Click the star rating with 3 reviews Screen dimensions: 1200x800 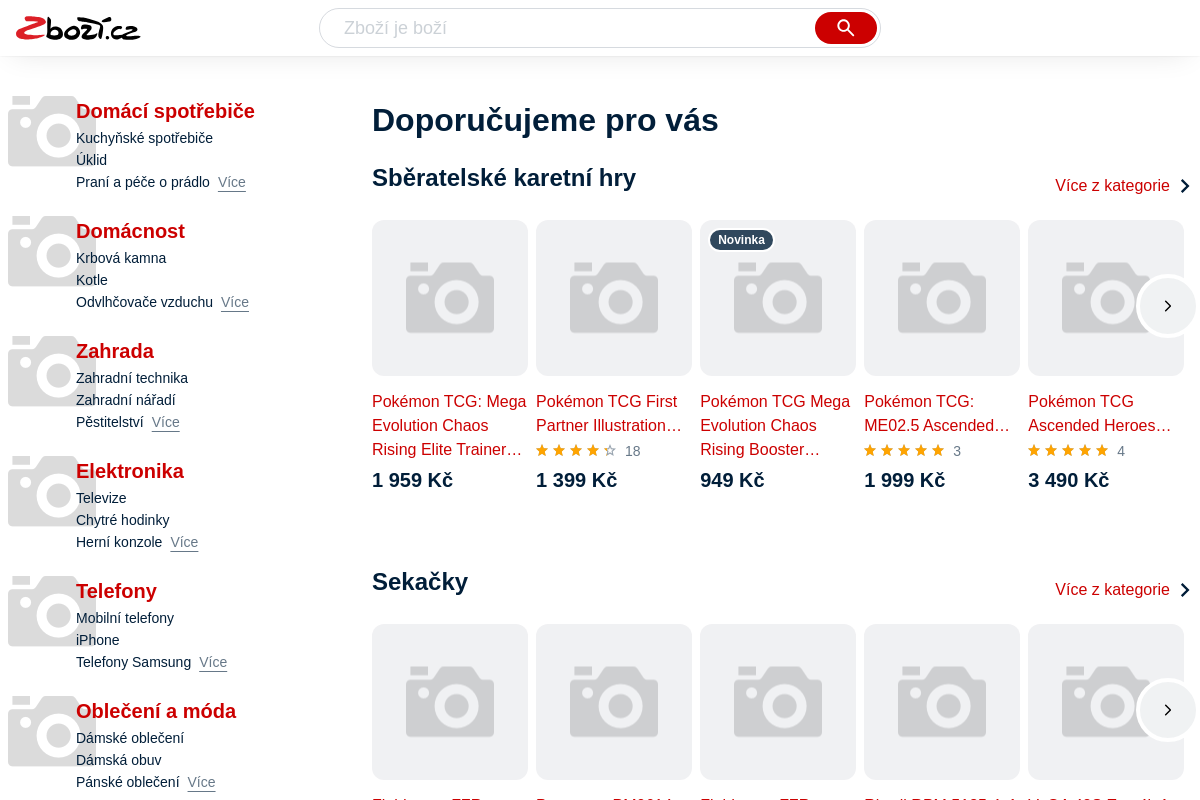click(x=912, y=451)
